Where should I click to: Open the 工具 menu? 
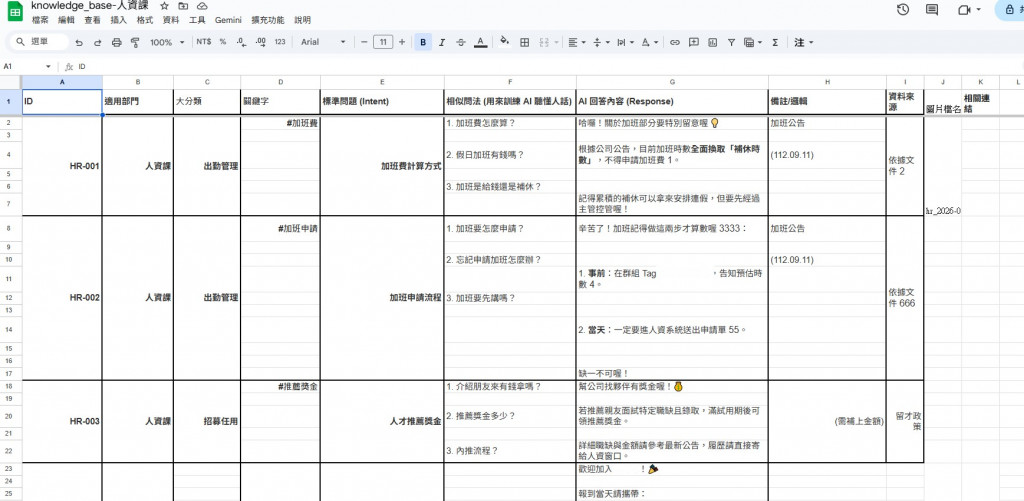click(197, 20)
